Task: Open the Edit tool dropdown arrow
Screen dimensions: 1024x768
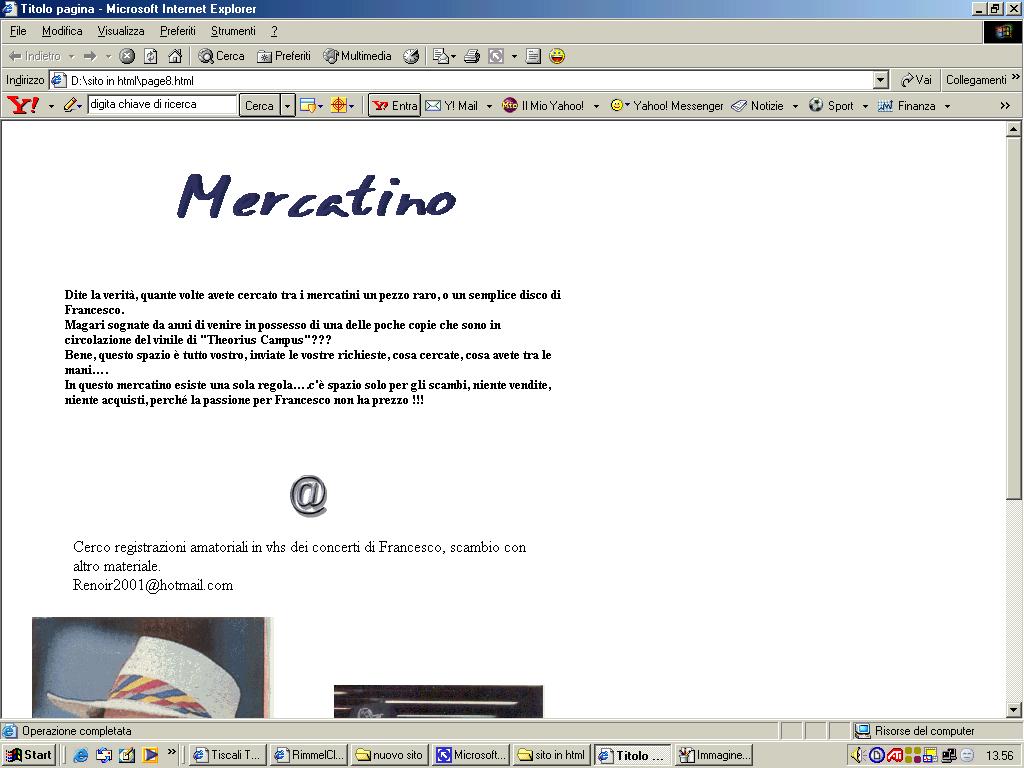Action: pos(515,56)
